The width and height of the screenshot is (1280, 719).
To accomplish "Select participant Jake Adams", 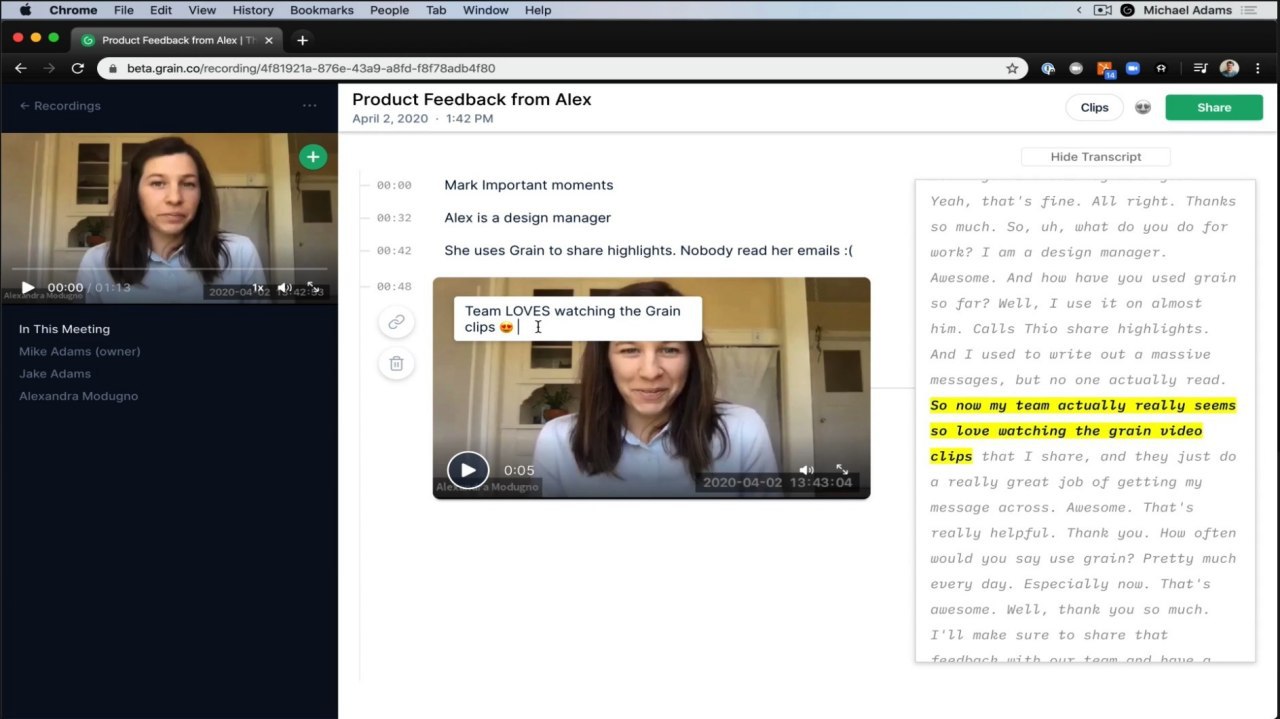I will pyautogui.click(x=55, y=374).
